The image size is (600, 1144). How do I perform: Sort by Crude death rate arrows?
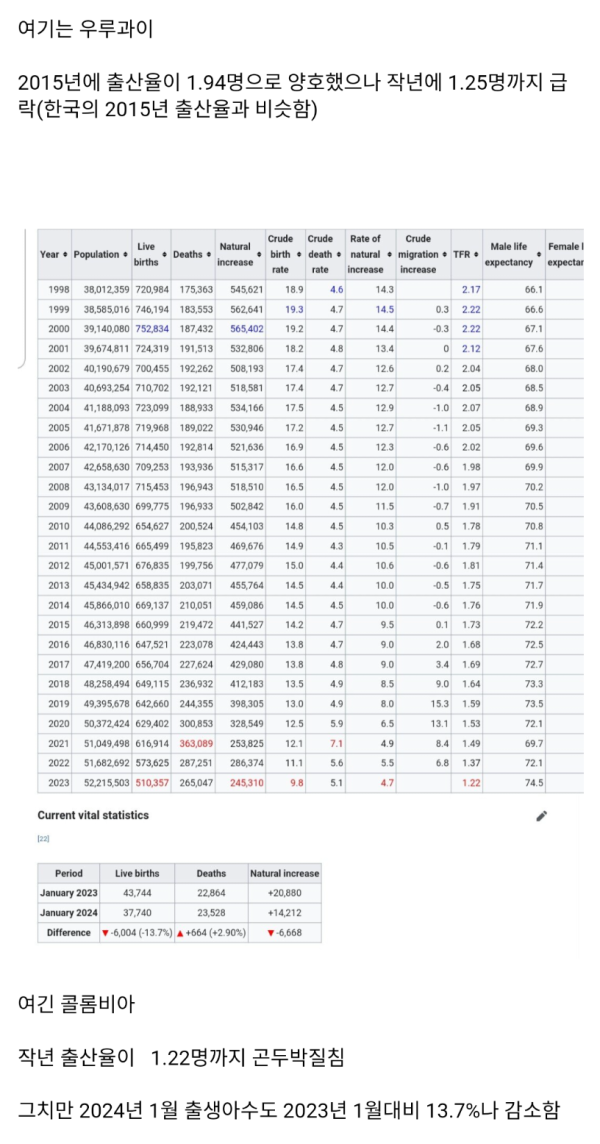click(340, 255)
